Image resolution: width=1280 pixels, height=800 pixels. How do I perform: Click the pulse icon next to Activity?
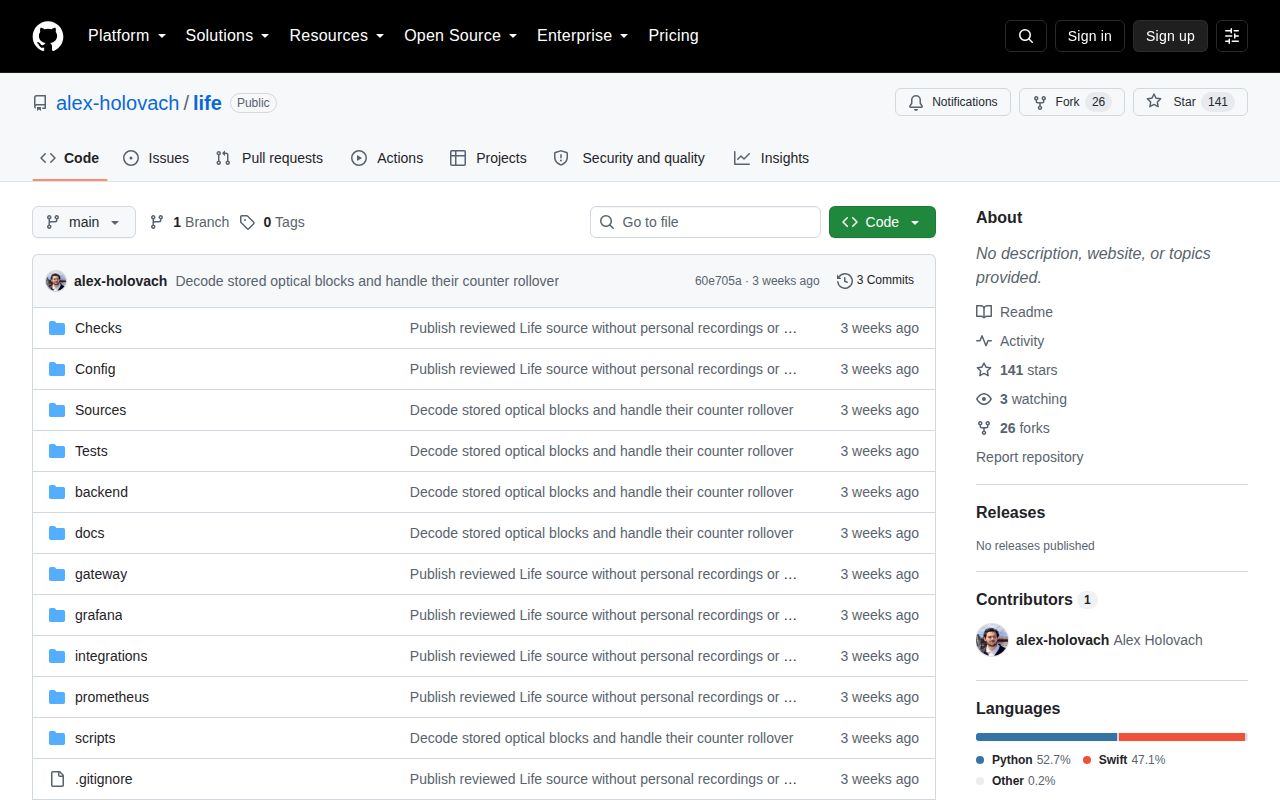(984, 341)
